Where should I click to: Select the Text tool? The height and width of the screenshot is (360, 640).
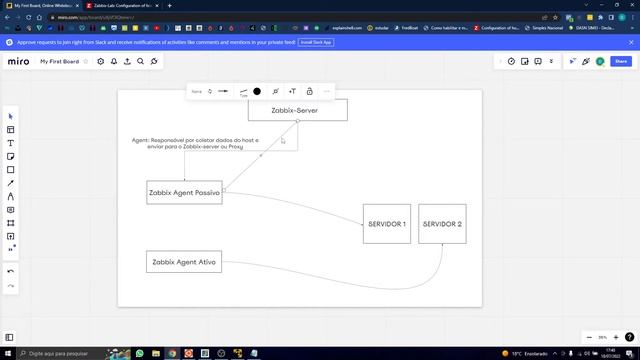click(11, 143)
